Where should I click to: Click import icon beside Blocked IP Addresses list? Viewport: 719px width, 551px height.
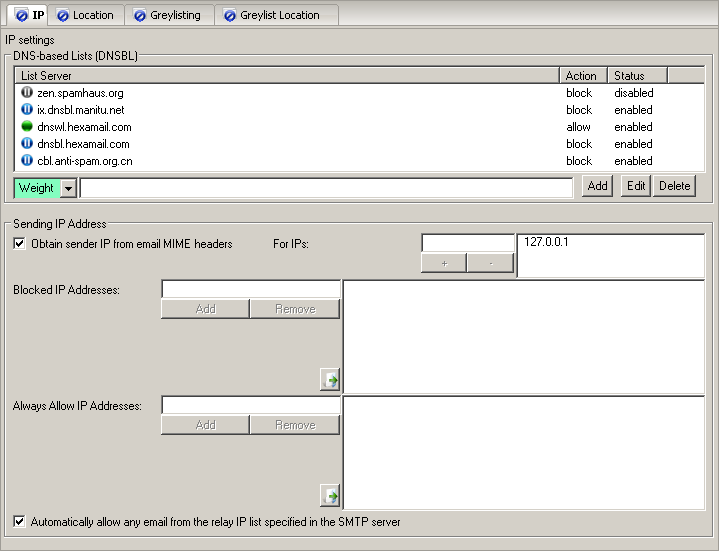[330, 379]
